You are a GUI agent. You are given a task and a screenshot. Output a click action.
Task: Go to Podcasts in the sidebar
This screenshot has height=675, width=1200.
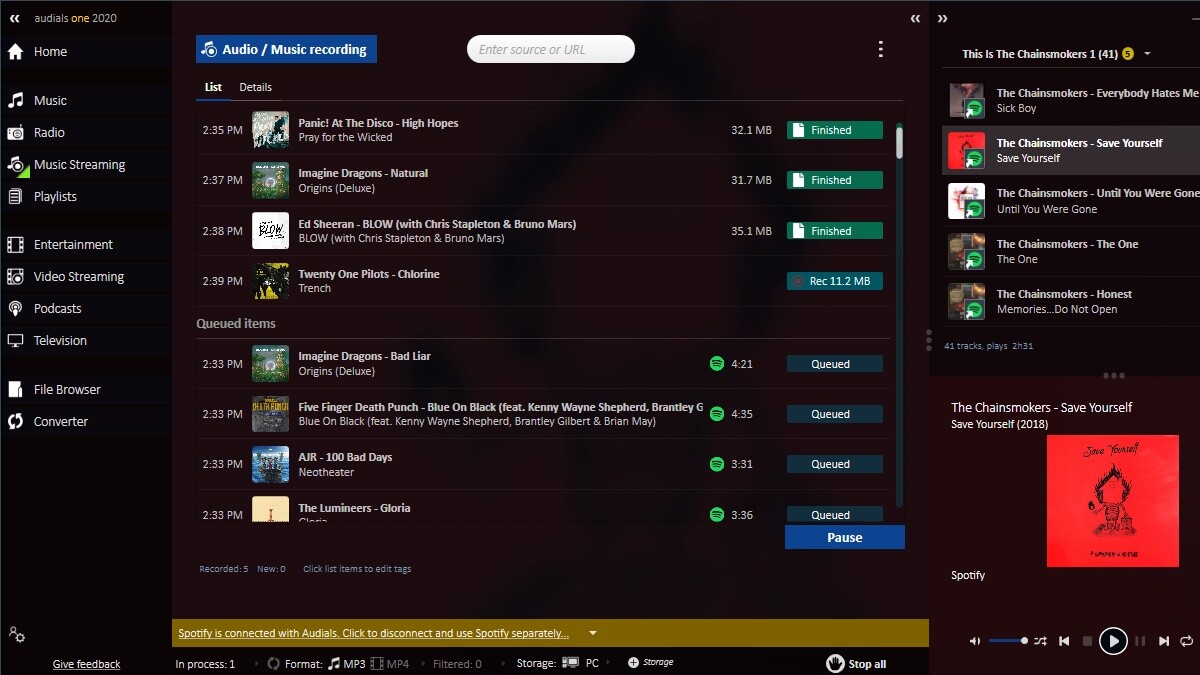(x=57, y=309)
